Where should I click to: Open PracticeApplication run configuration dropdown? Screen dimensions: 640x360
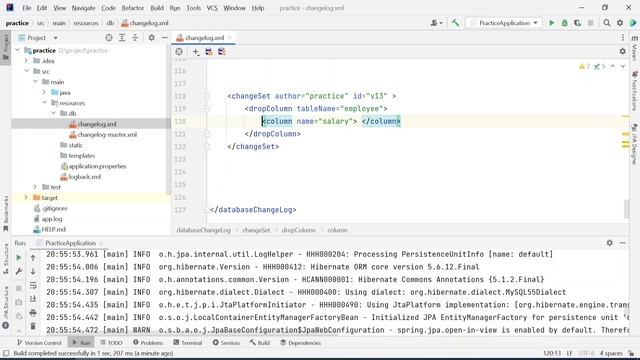click(504, 23)
